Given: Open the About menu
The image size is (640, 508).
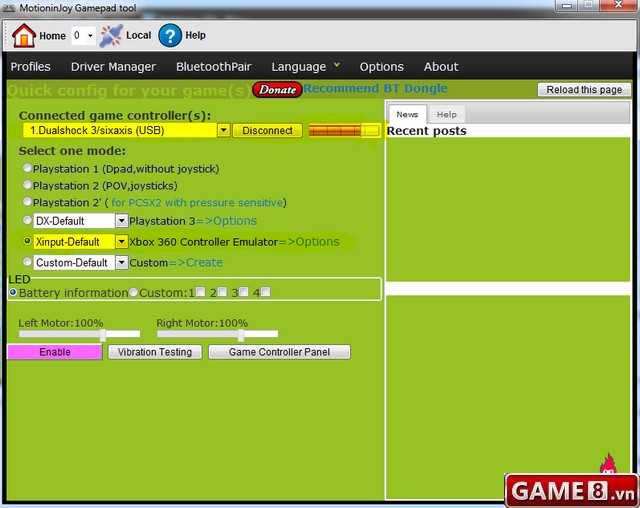Looking at the screenshot, I should tap(441, 67).
